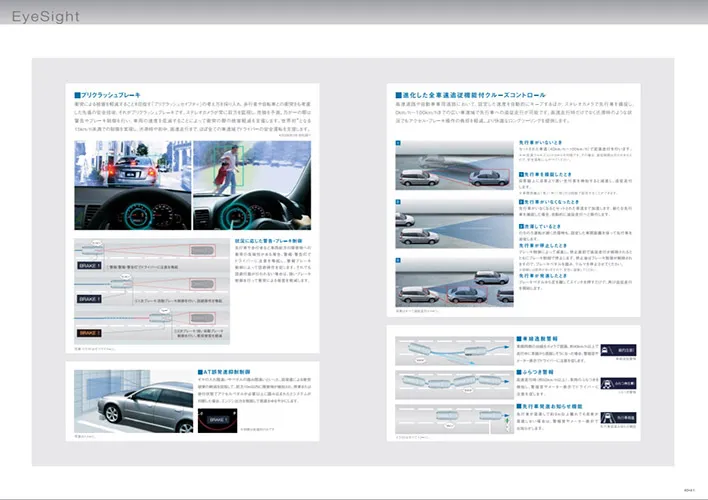The image size is (708, 500).
Task: Open cruise image with red-outlined car ahead
Action: pos(455,165)
